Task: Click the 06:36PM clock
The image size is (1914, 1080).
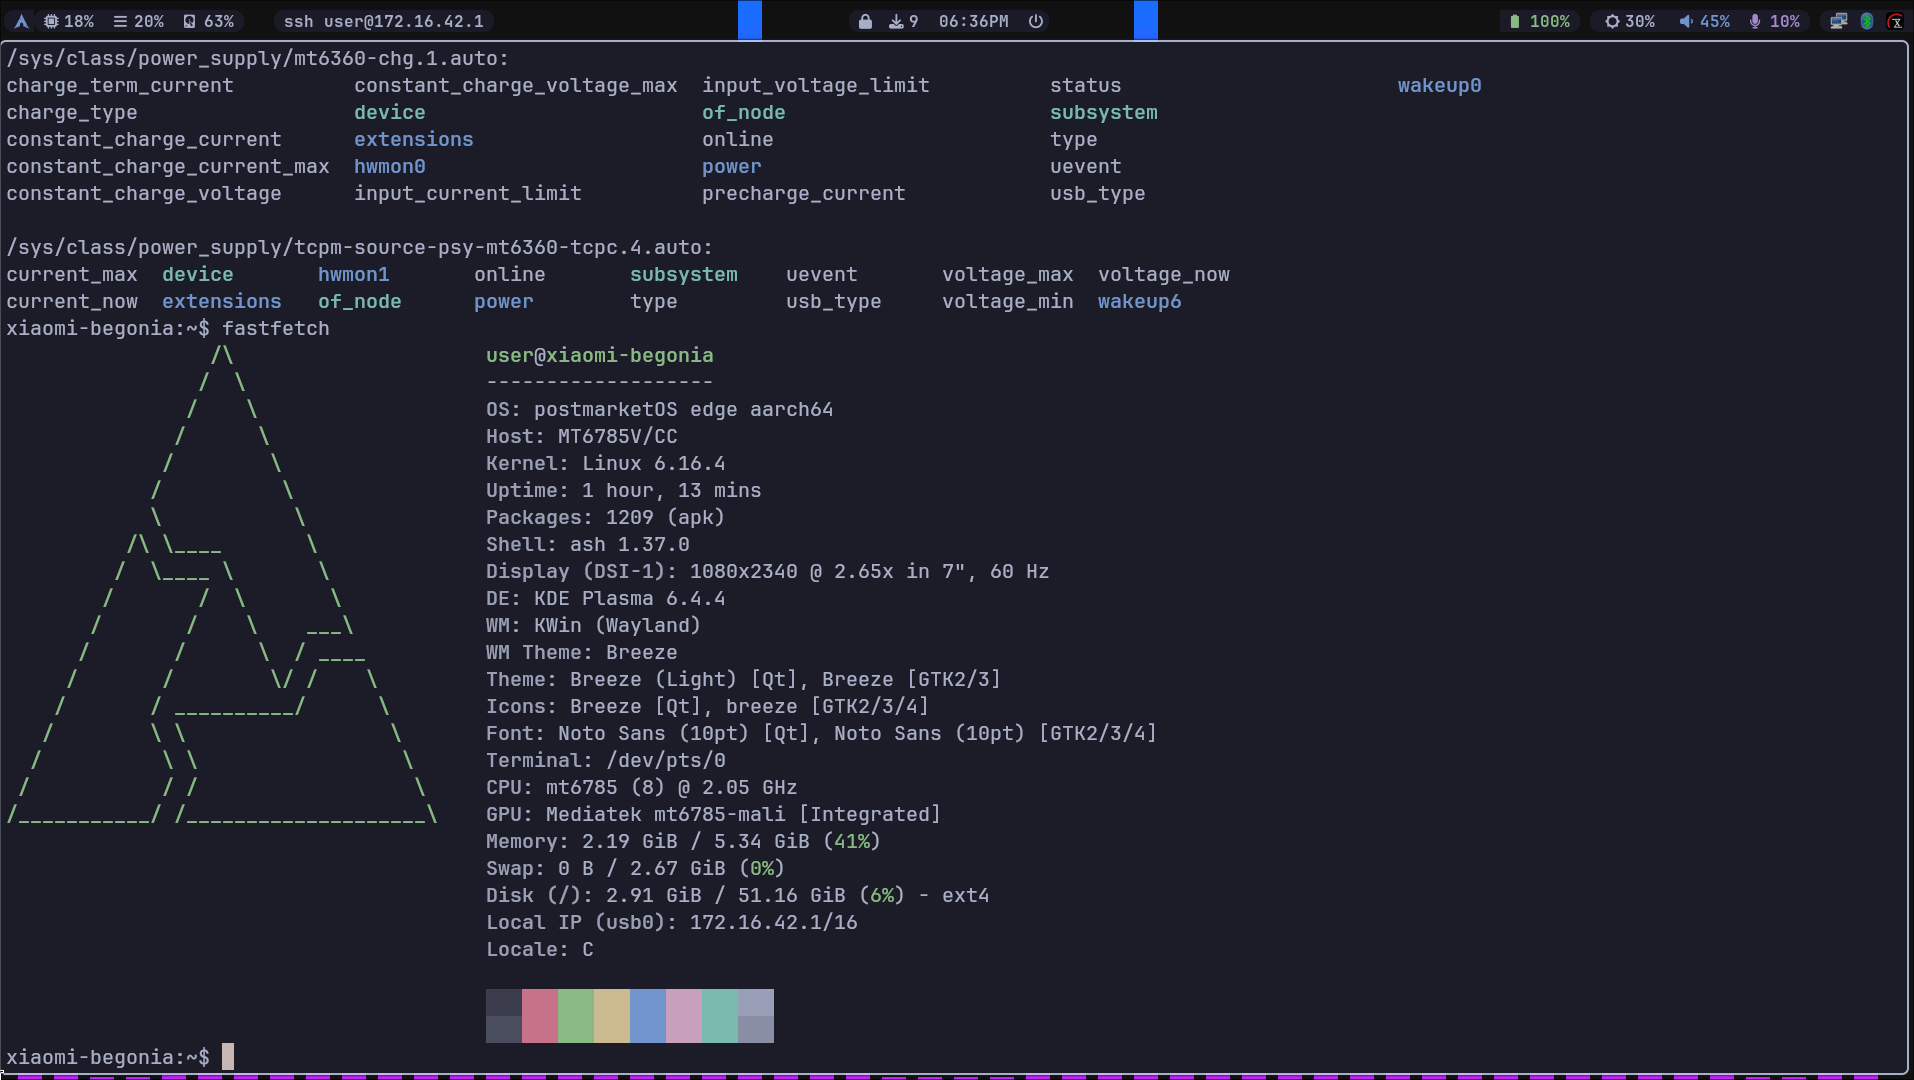Action: click(973, 21)
